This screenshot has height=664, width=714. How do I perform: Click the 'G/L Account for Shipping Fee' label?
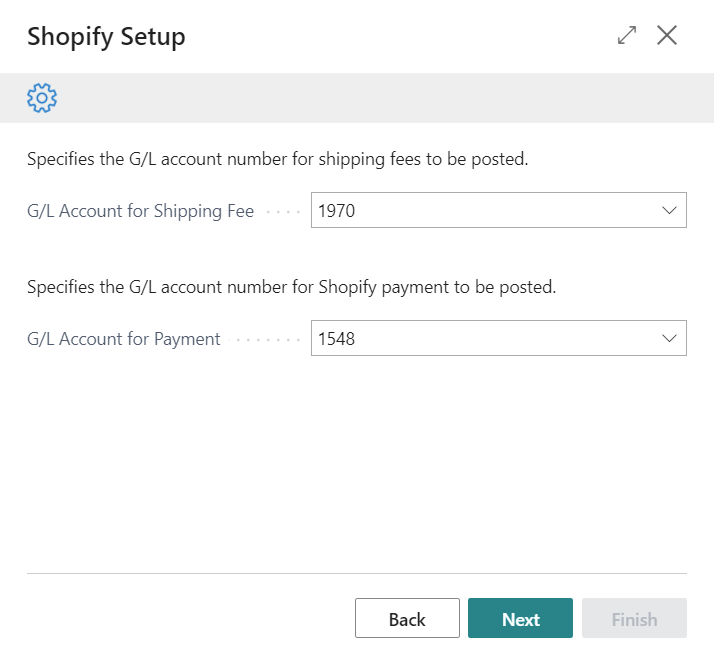(x=140, y=211)
